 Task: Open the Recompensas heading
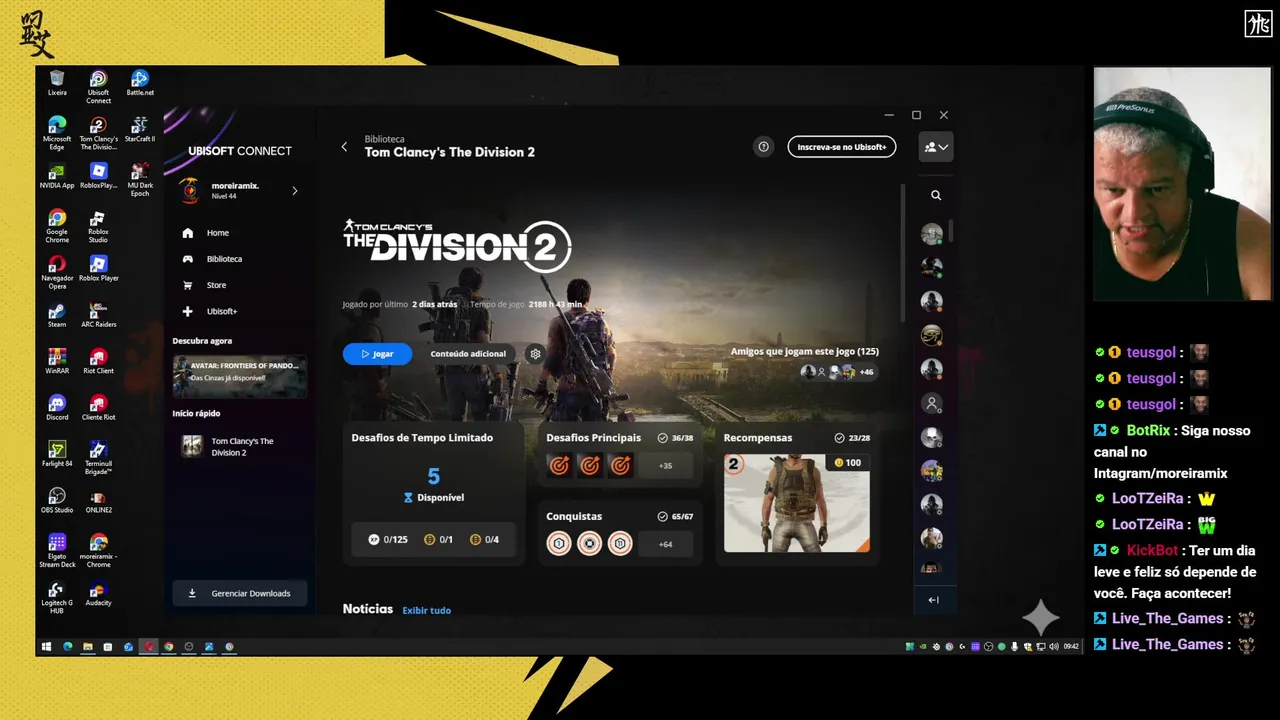coord(758,438)
